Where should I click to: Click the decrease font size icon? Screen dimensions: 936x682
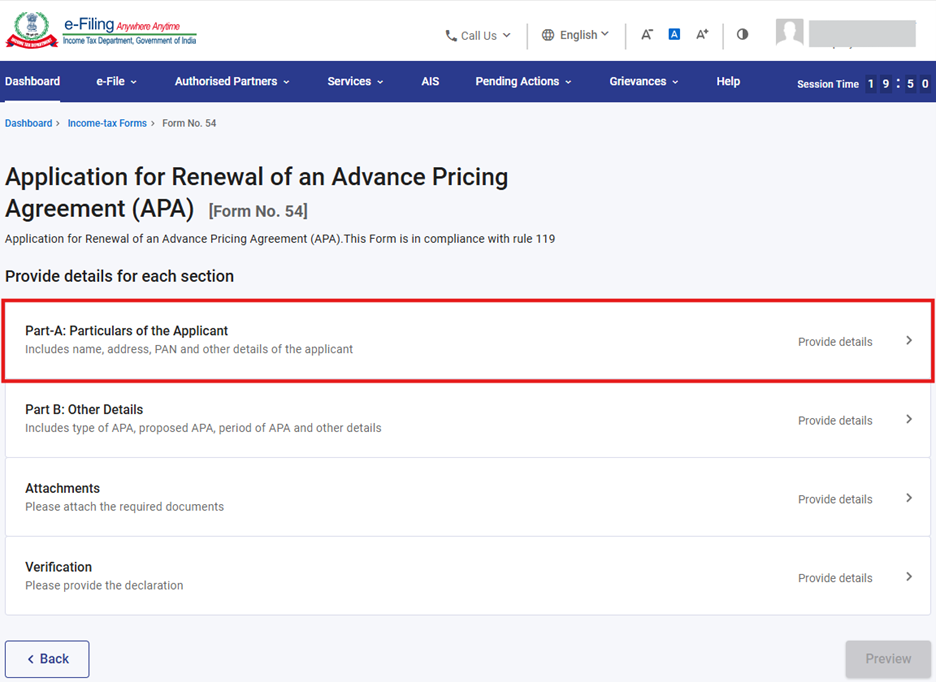pyautogui.click(x=647, y=35)
